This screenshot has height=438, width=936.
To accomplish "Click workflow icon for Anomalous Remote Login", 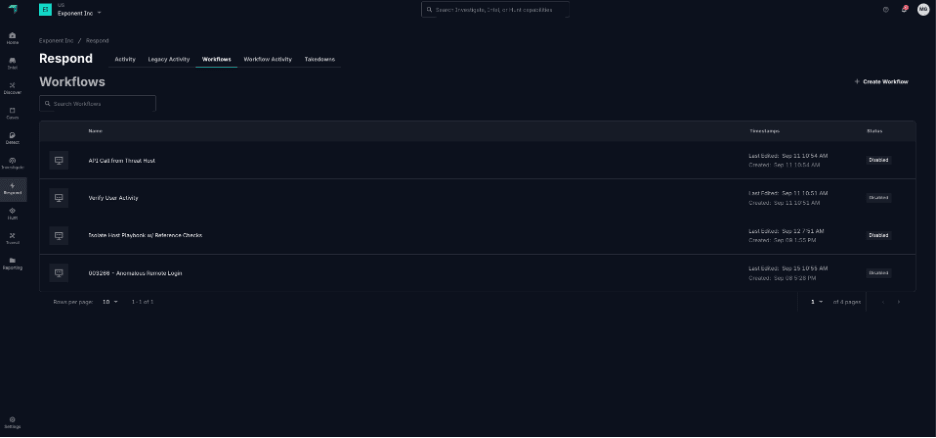I will (58, 273).
